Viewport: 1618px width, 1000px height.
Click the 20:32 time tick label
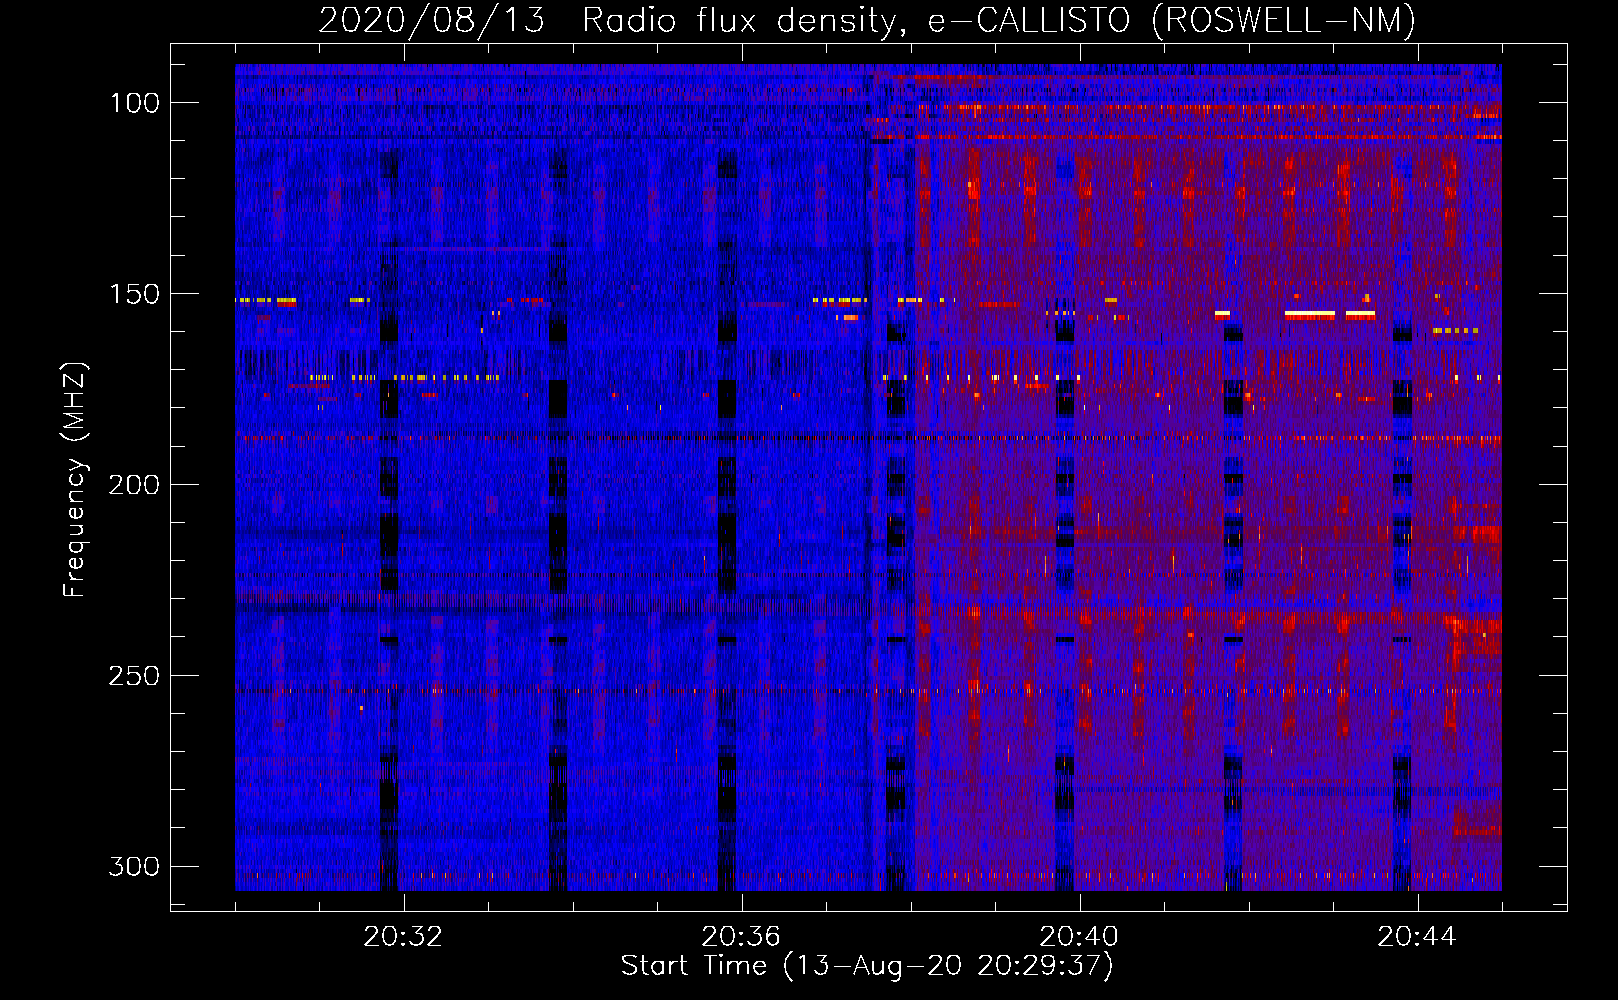(x=403, y=937)
